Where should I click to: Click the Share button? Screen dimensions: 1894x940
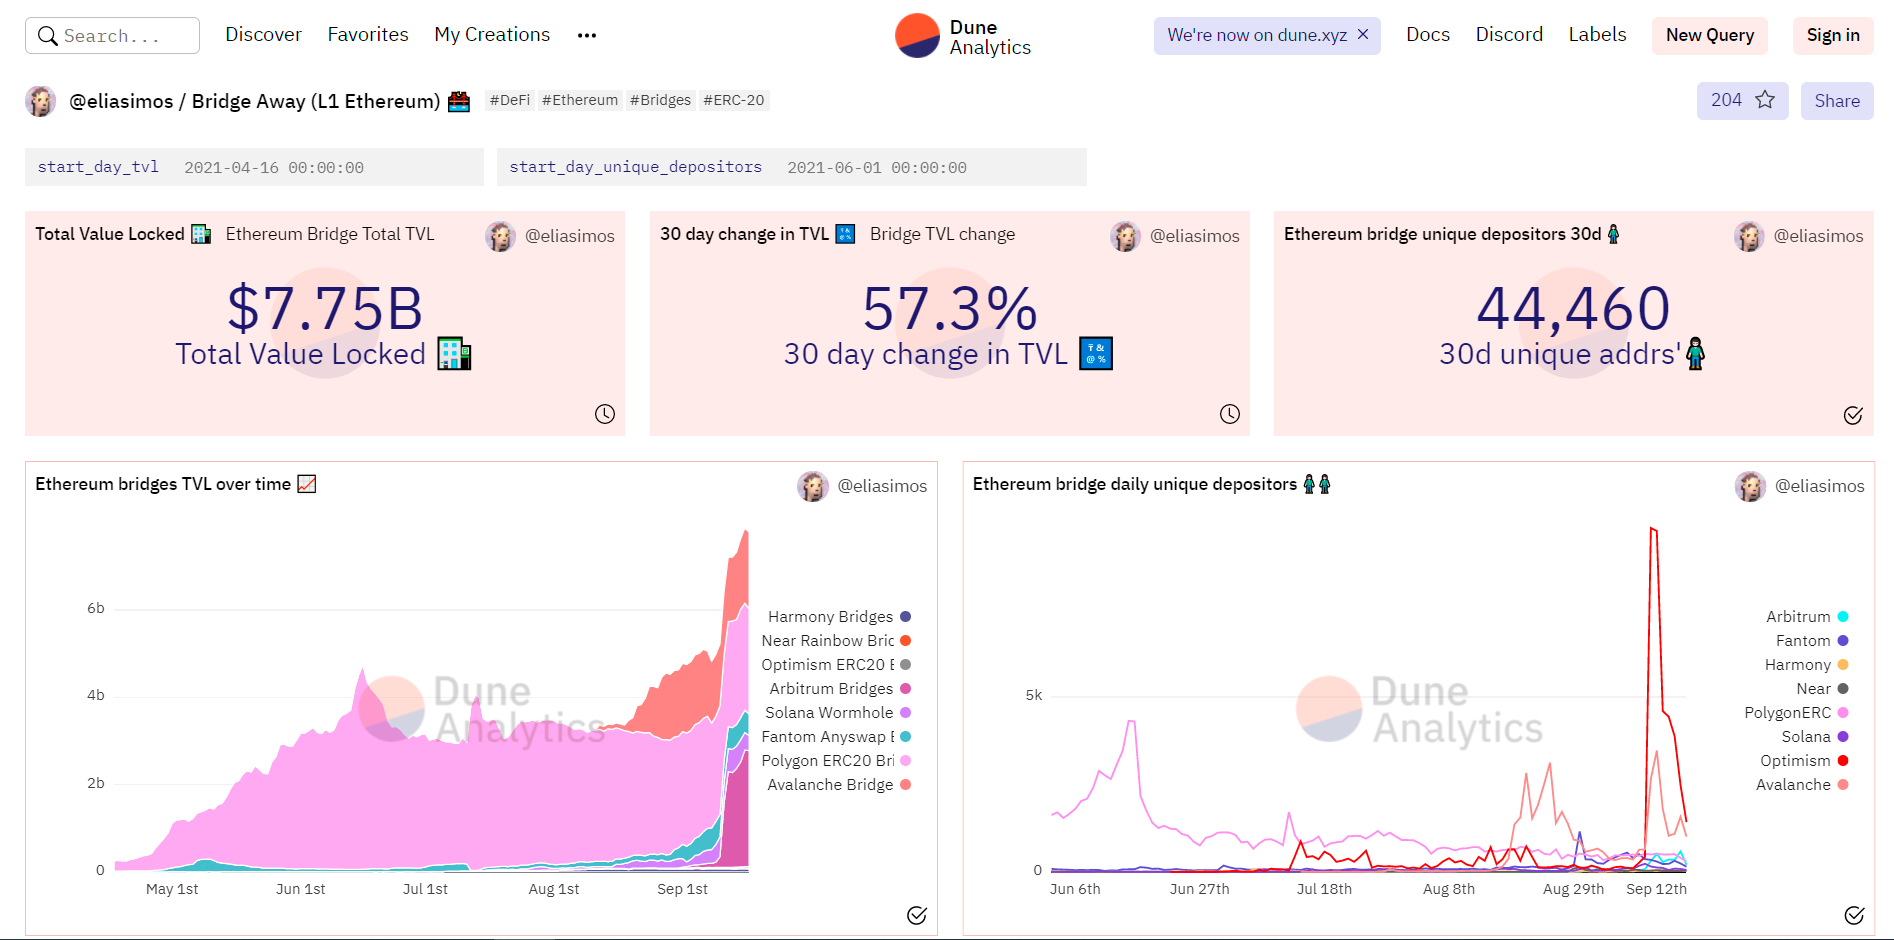(x=1837, y=101)
